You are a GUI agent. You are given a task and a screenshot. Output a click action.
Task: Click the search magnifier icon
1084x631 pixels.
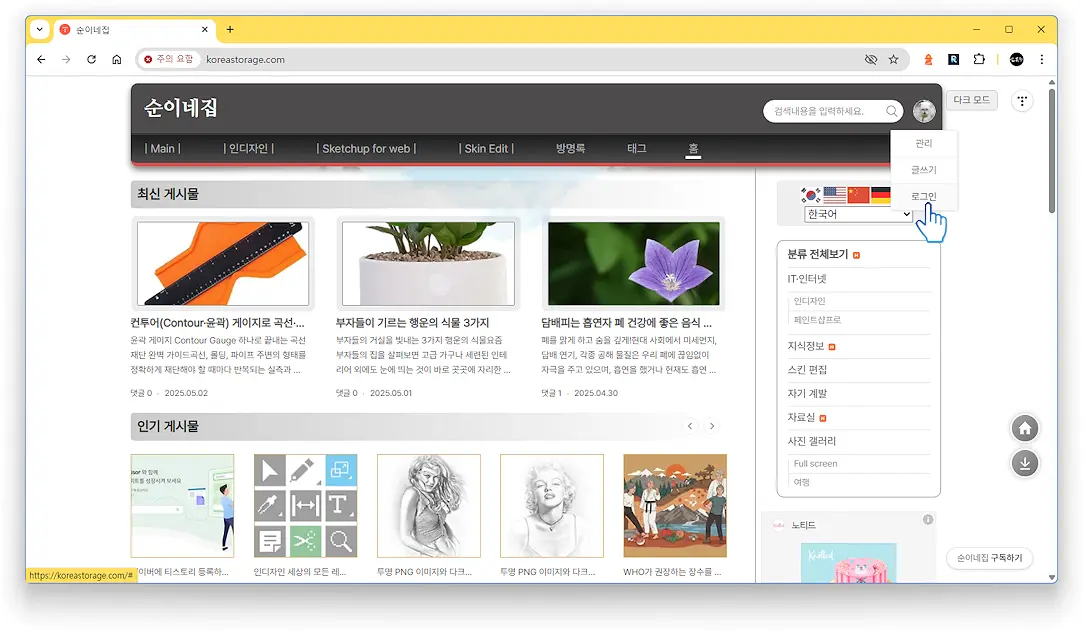click(x=893, y=111)
